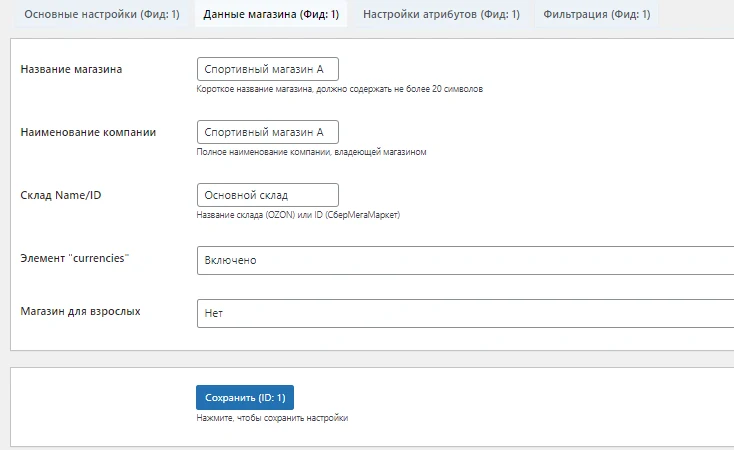
Task: Open the Настройки атрибутов tab
Action: click(441, 15)
